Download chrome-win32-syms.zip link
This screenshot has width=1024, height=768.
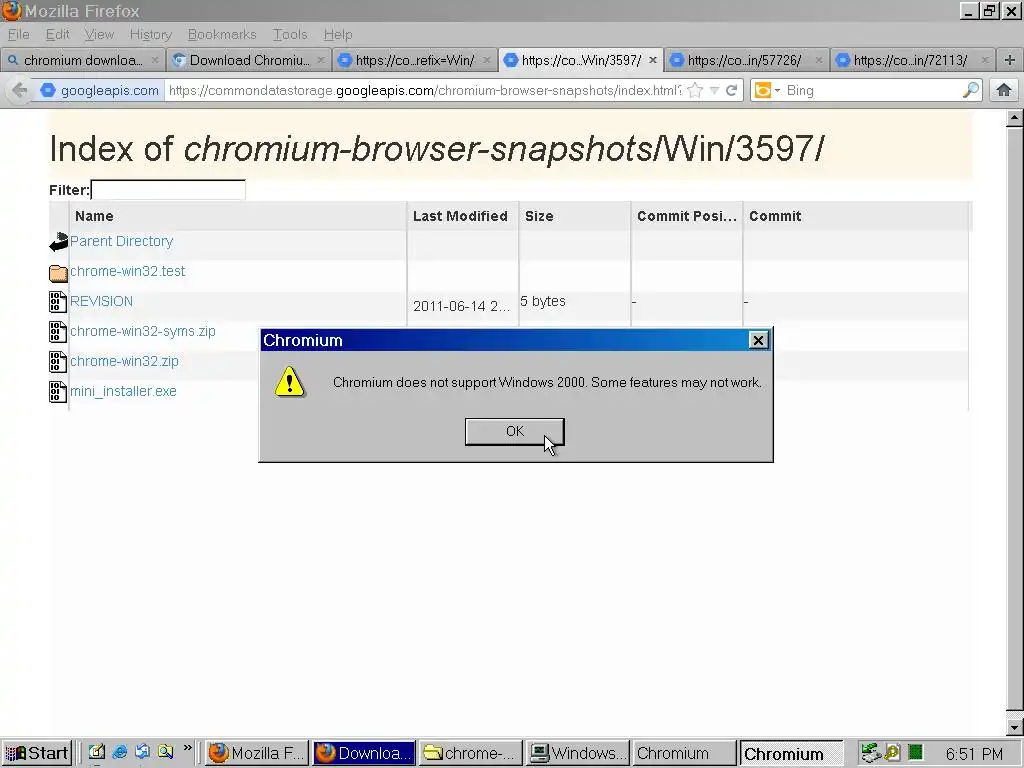tap(142, 331)
